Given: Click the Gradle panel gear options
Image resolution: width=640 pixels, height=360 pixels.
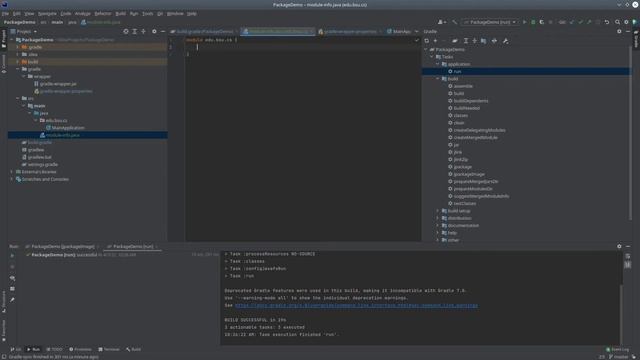Looking at the screenshot, I should pos(619,31).
